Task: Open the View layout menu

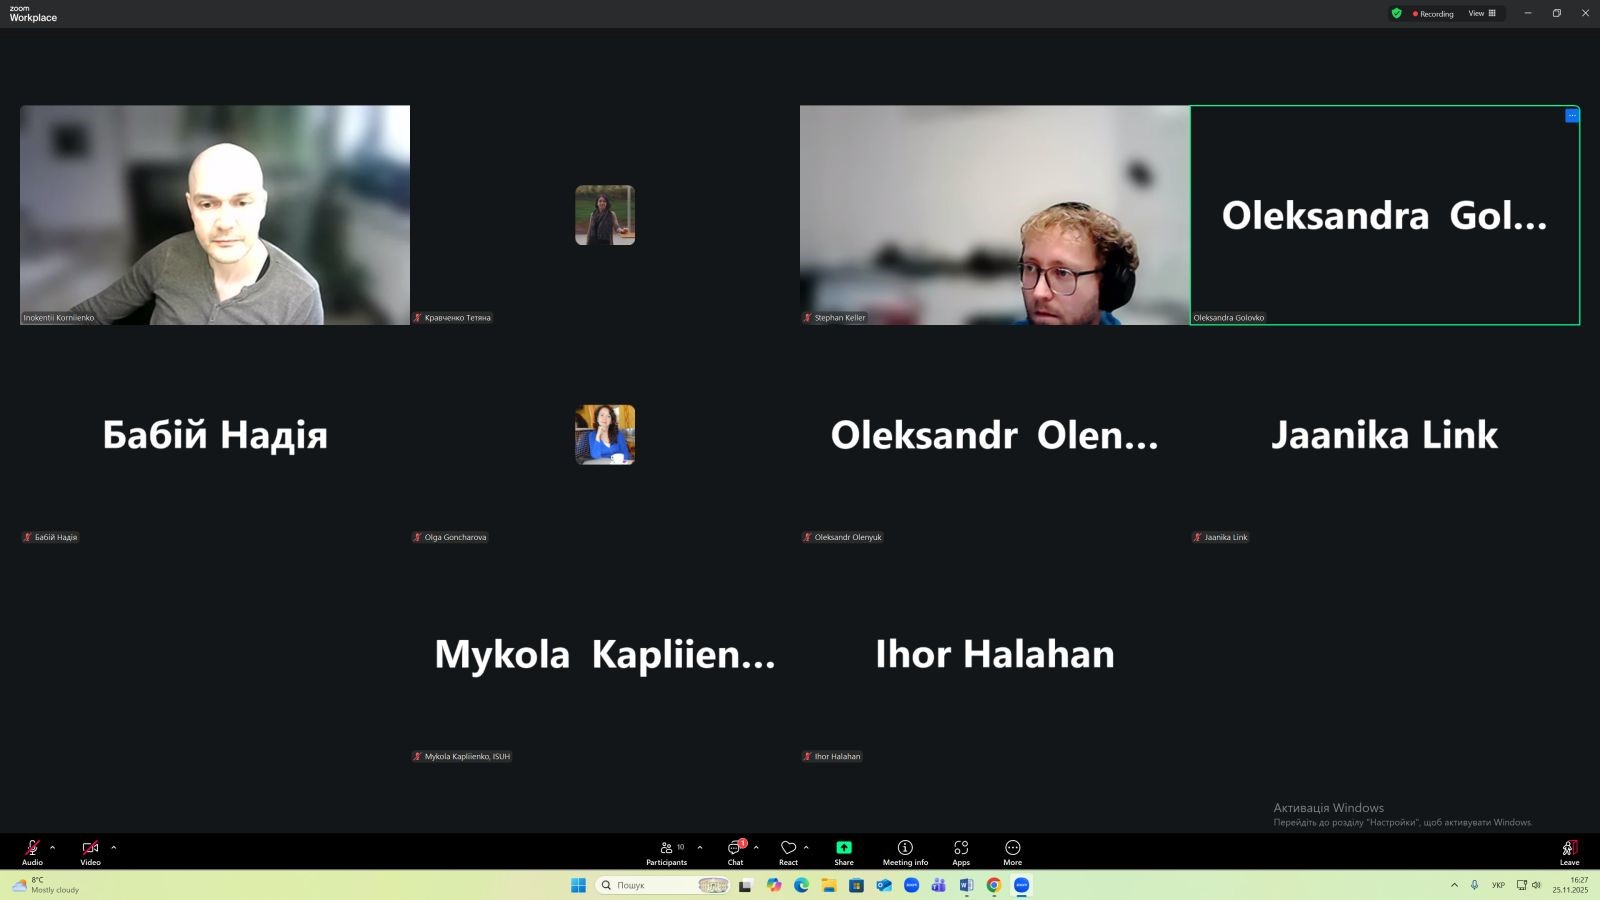Action: [1482, 14]
